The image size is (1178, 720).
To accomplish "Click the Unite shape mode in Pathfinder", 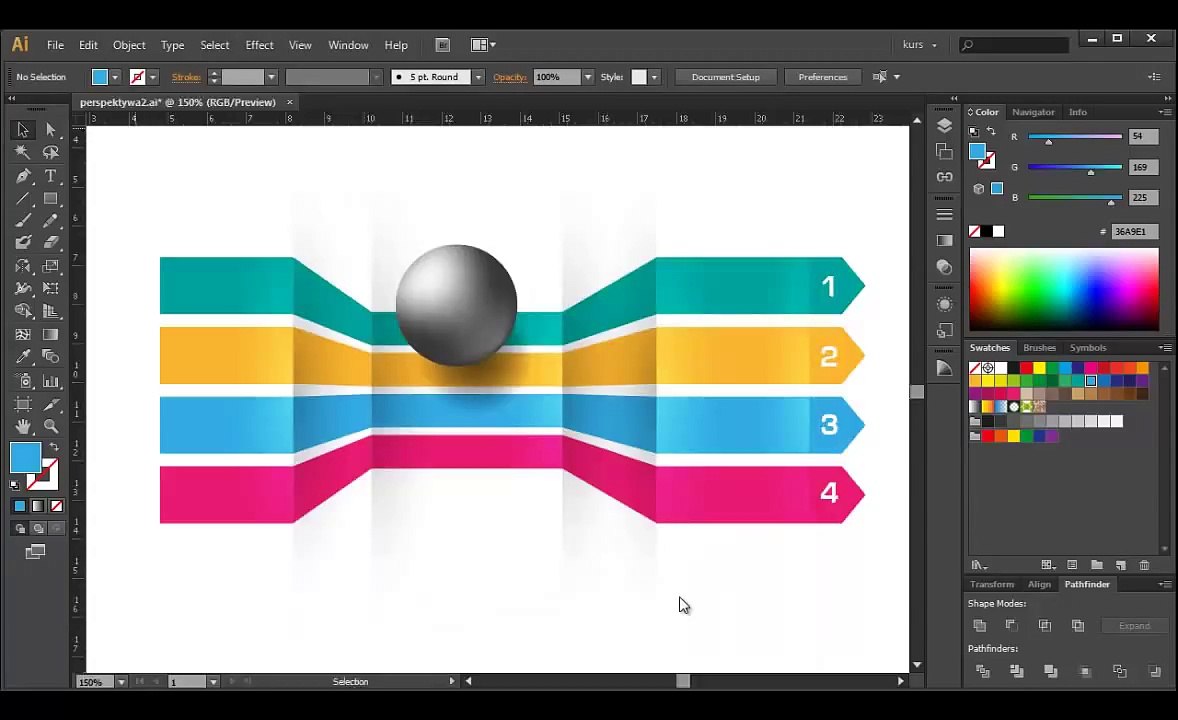I will [980, 625].
